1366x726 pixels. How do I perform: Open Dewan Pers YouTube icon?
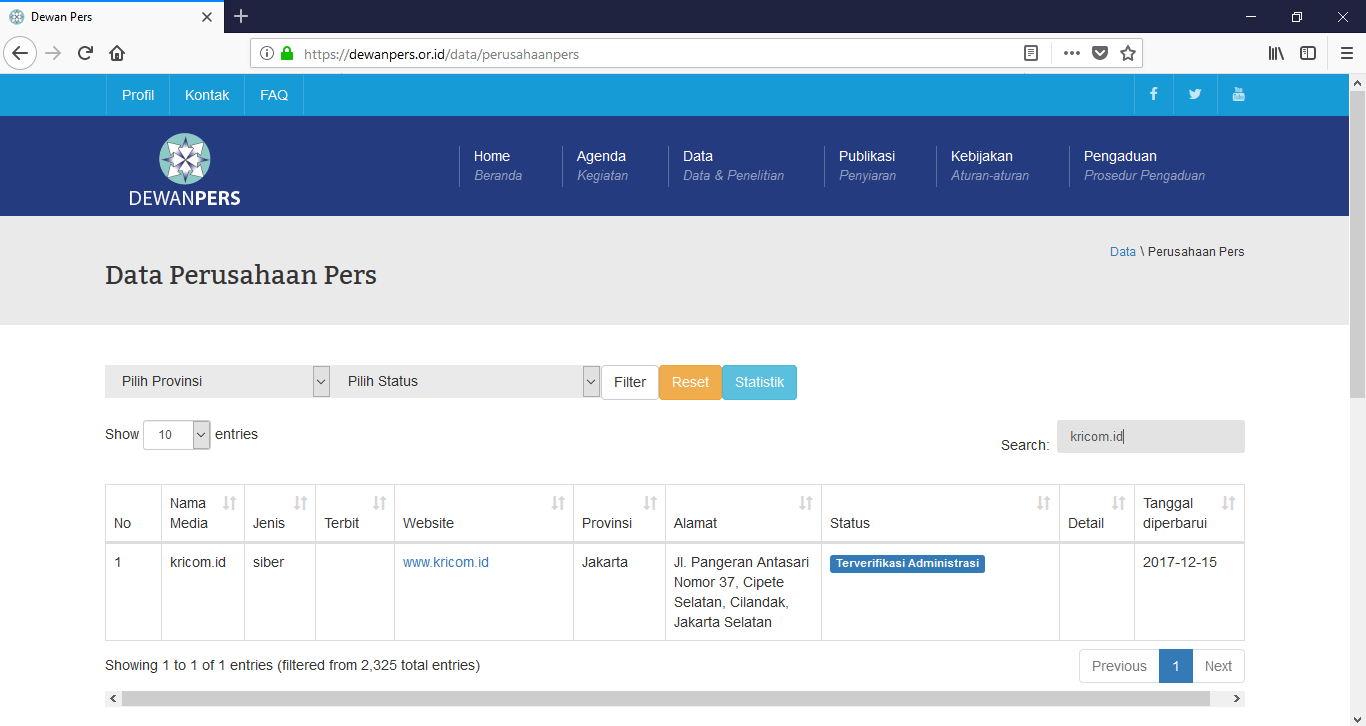tap(1238, 94)
